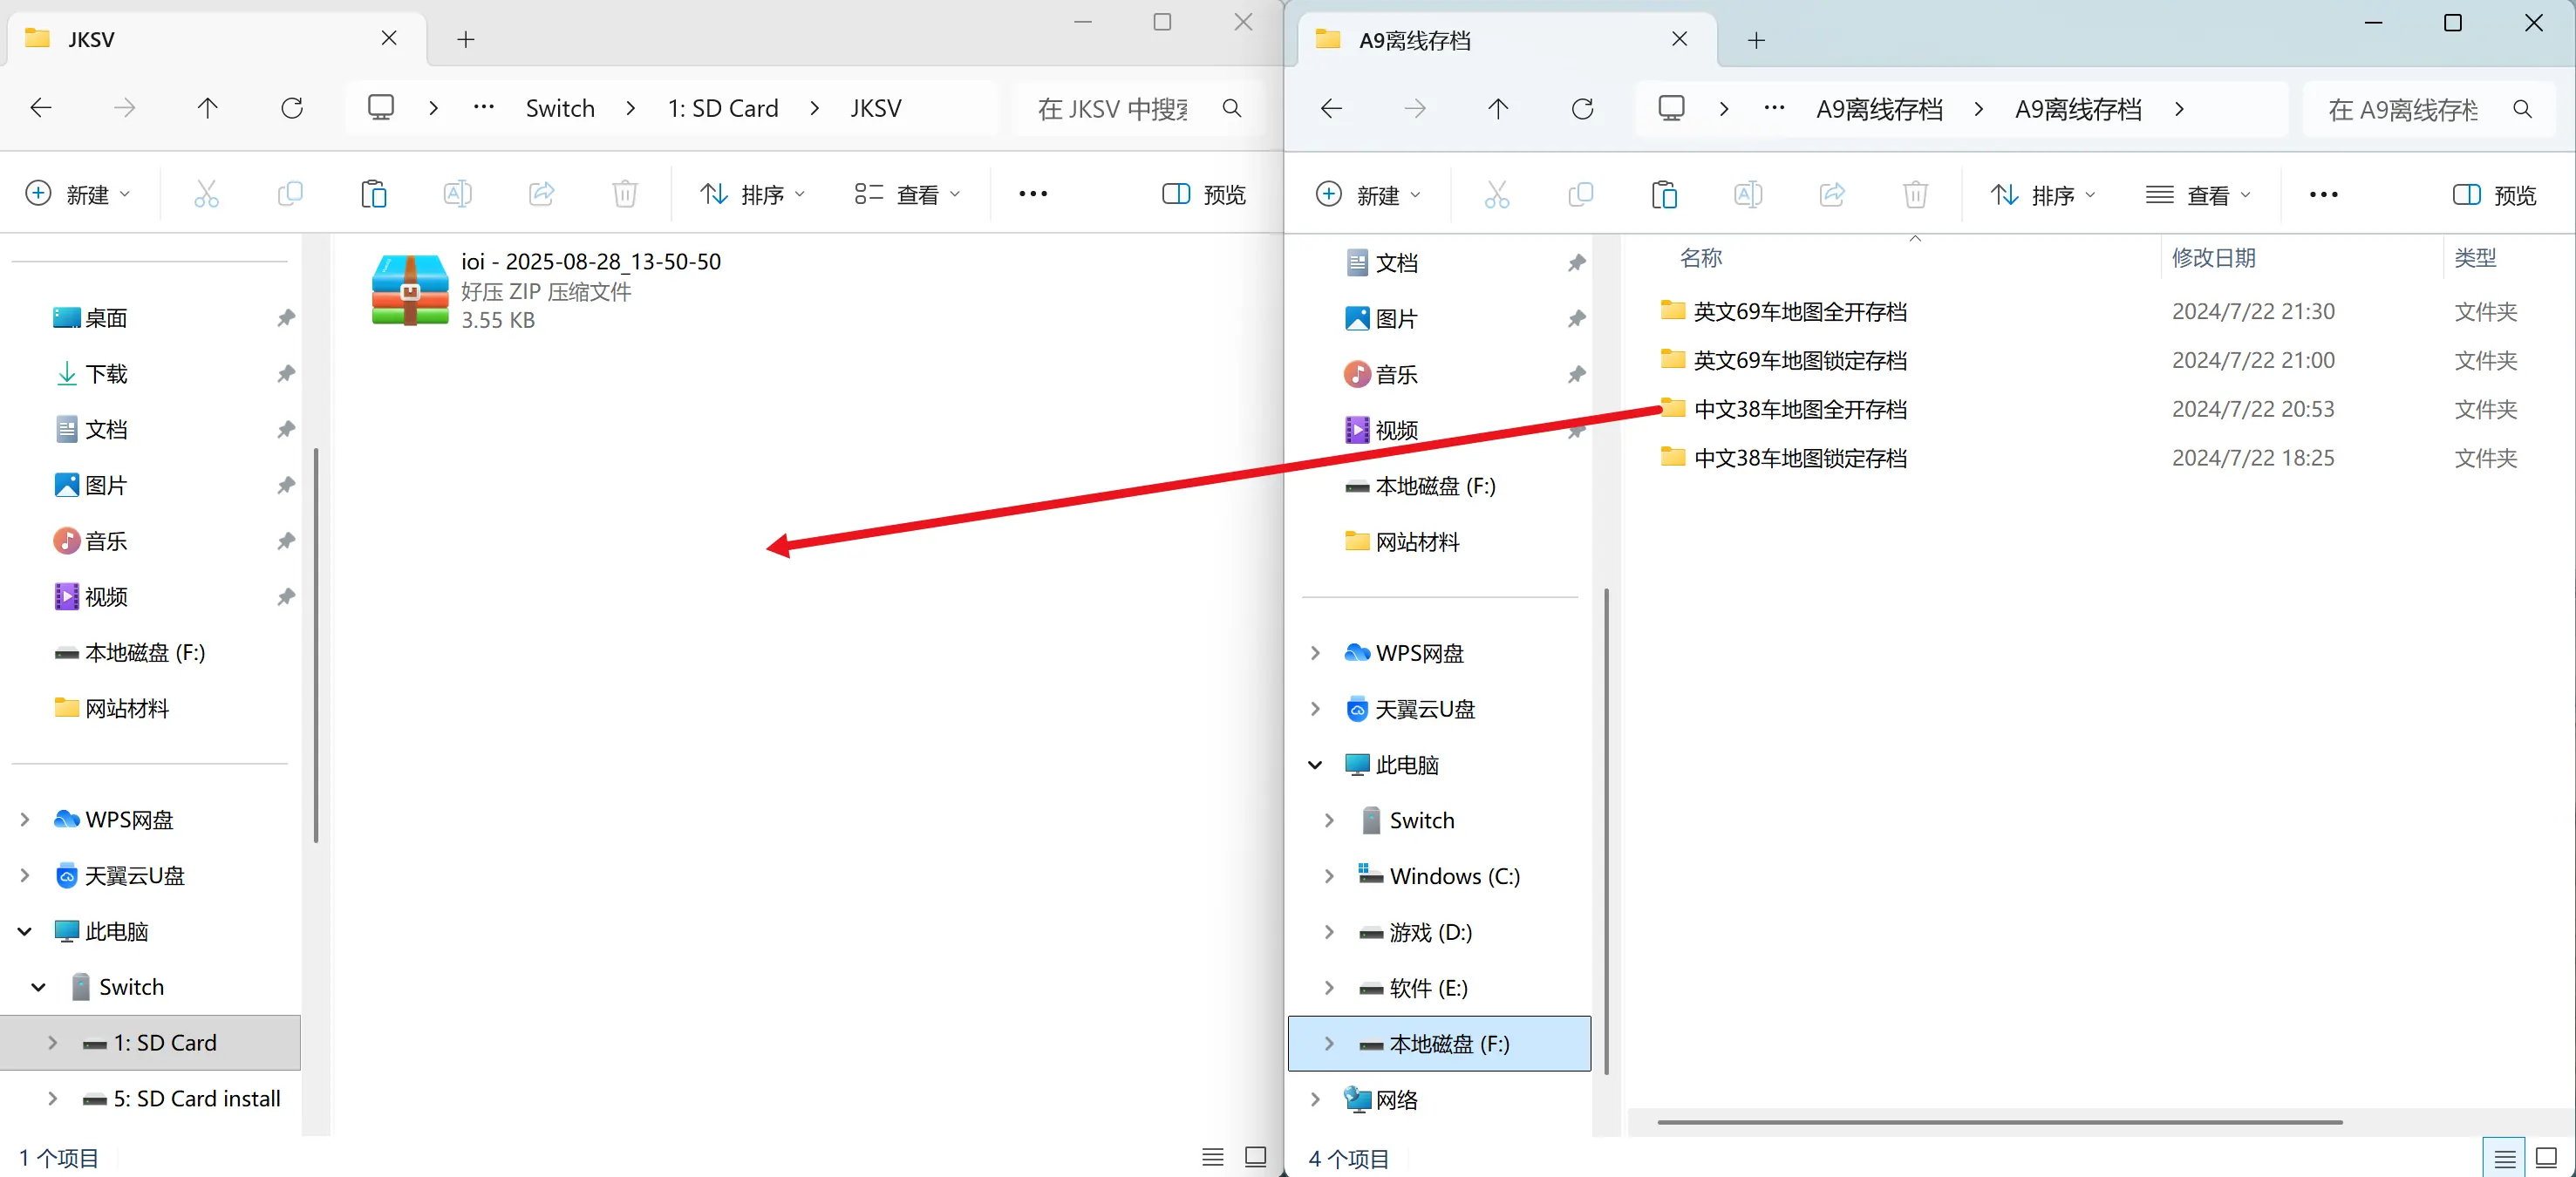Click the JKSV navigation pane vertical scrollbar
This screenshot has width=2576, height=1177.
coord(316,645)
